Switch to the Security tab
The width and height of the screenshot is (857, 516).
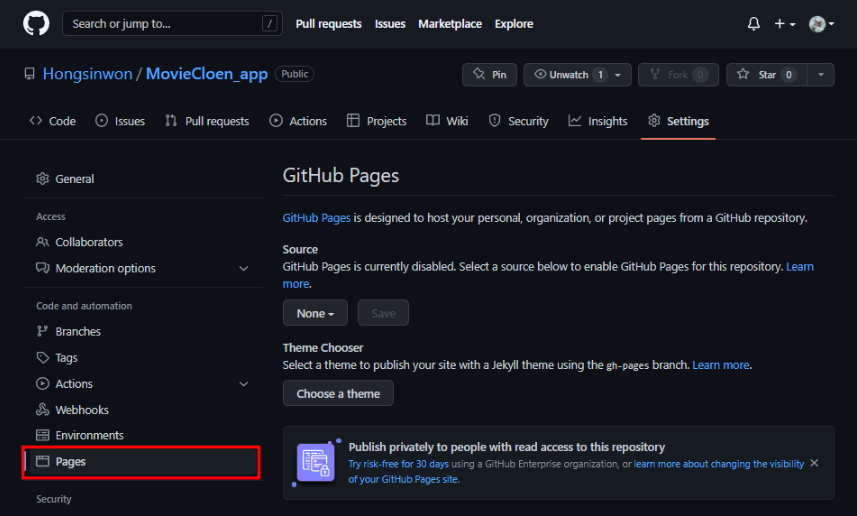click(518, 121)
